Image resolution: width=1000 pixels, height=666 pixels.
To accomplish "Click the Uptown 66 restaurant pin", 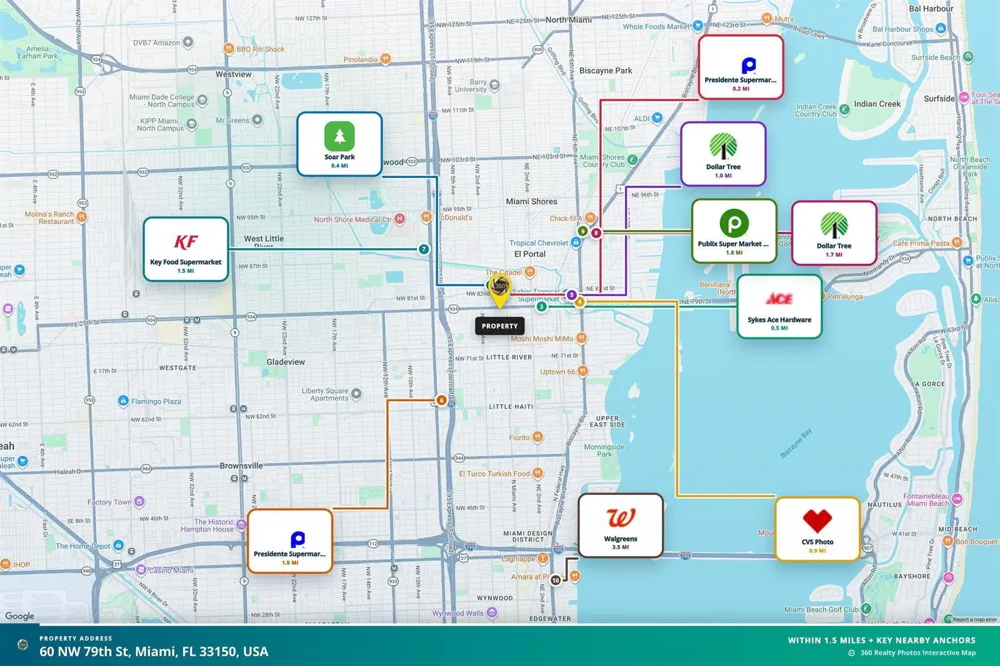I will click(x=582, y=371).
